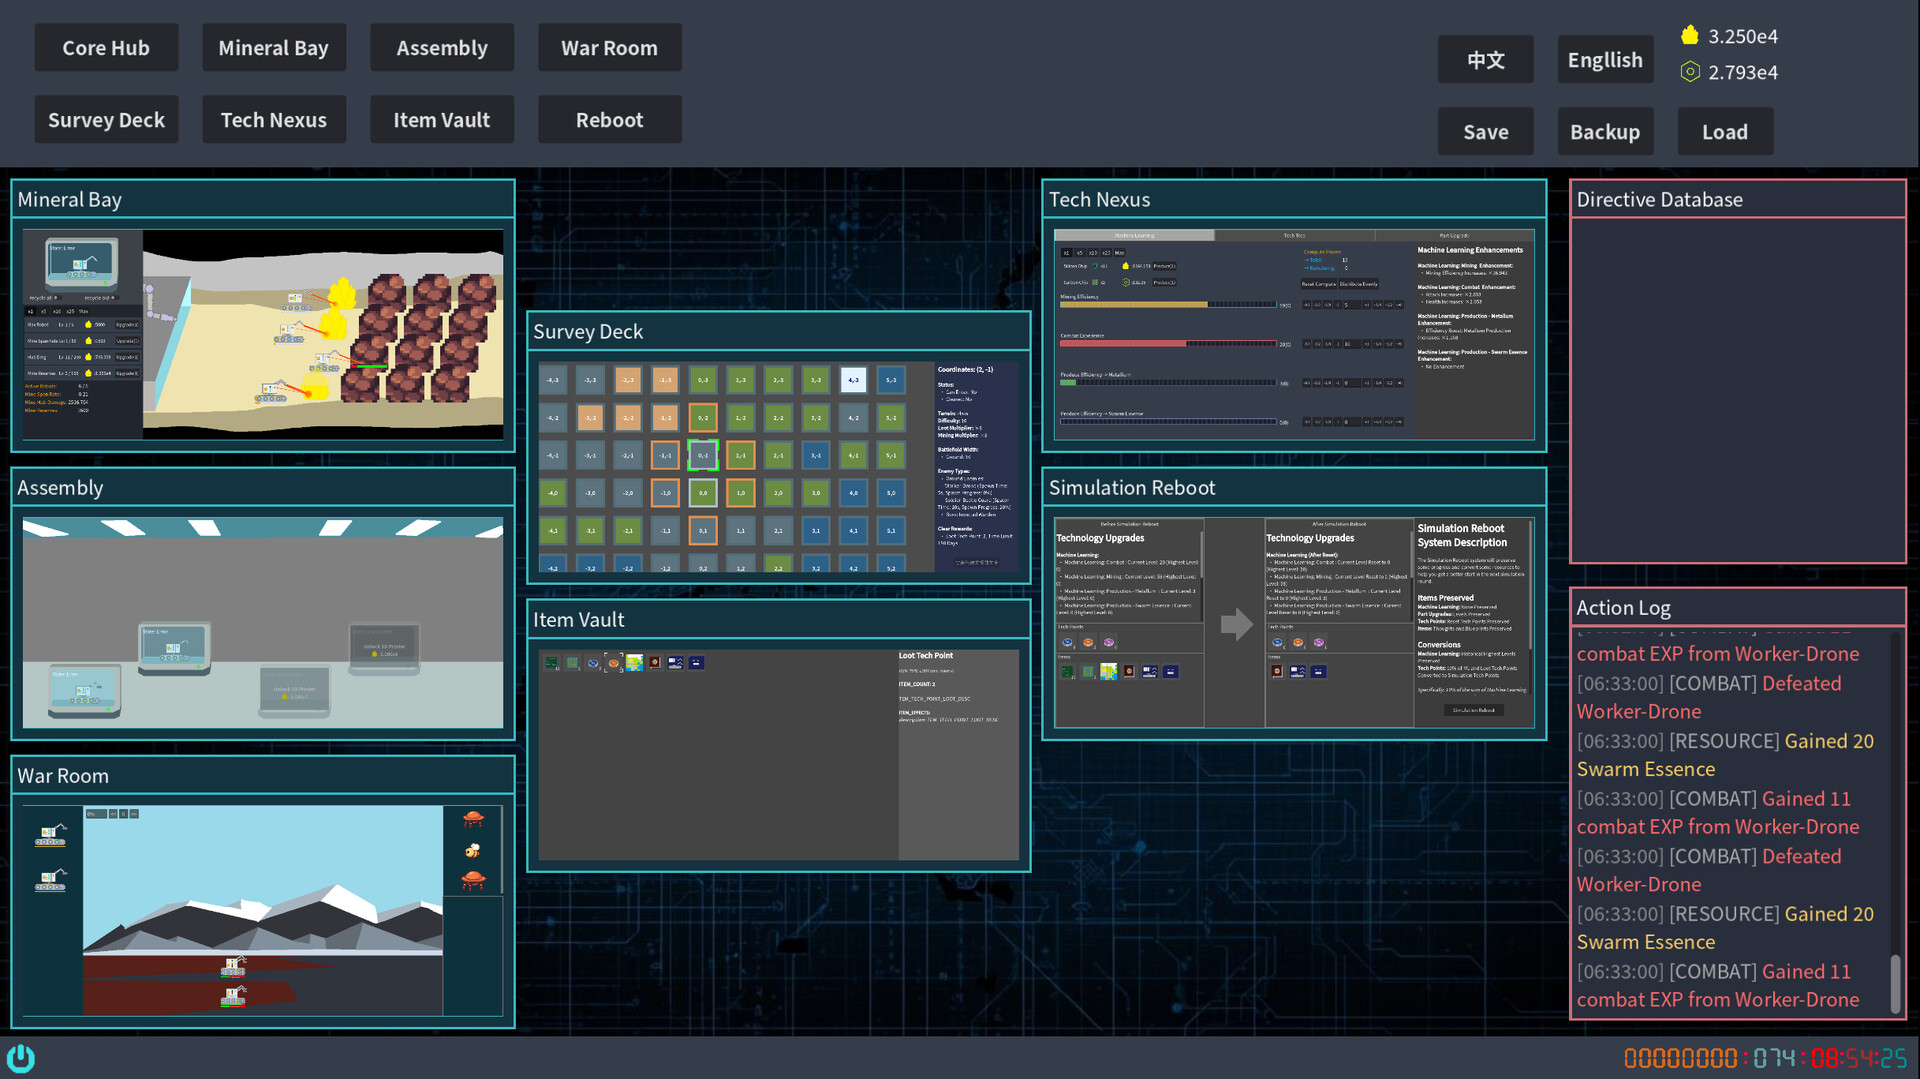Select the green-highlighted cell in Survey Deck
This screenshot has height=1079, width=1920.
(x=703, y=455)
